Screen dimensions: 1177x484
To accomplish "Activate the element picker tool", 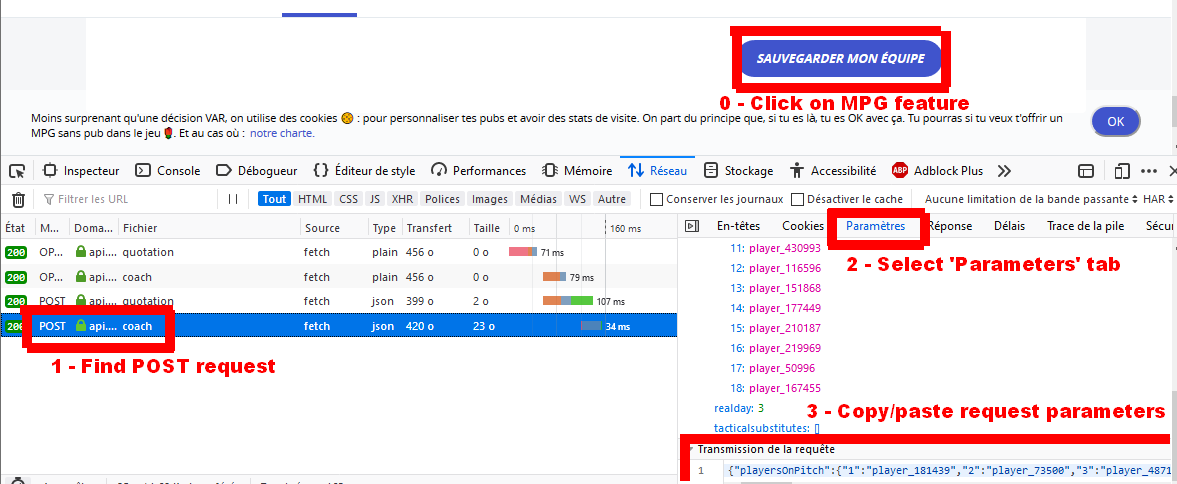I will [17, 171].
